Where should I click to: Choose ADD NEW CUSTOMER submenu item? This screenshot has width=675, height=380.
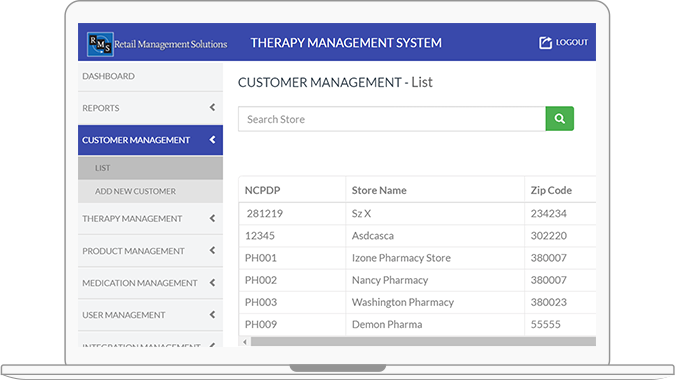pos(150,191)
